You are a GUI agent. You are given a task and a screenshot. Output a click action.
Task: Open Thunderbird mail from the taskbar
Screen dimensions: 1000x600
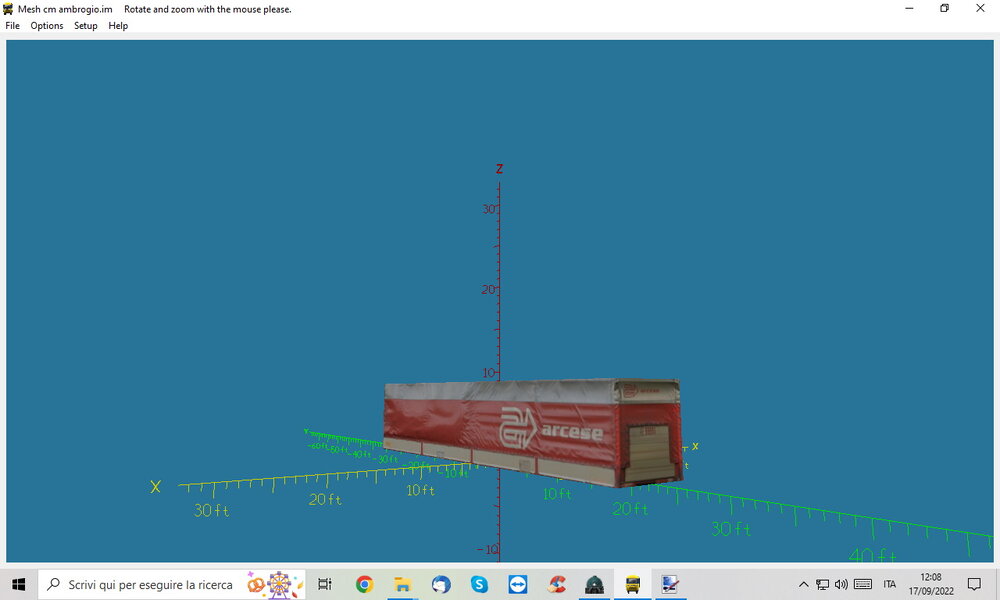(x=441, y=584)
